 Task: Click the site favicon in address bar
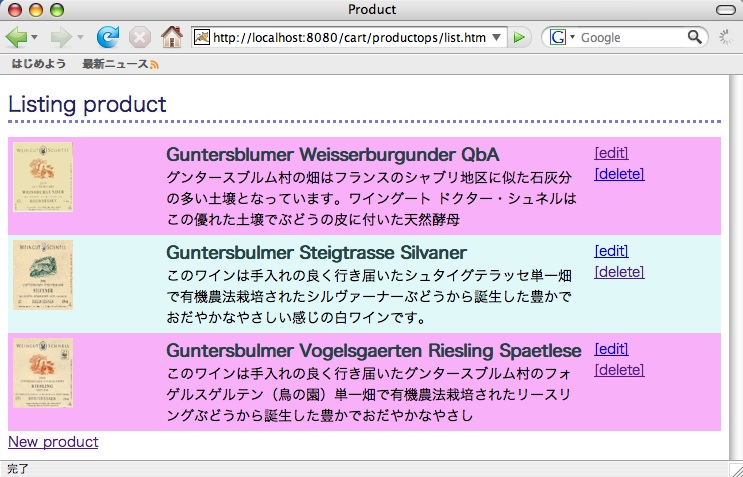tap(202, 38)
